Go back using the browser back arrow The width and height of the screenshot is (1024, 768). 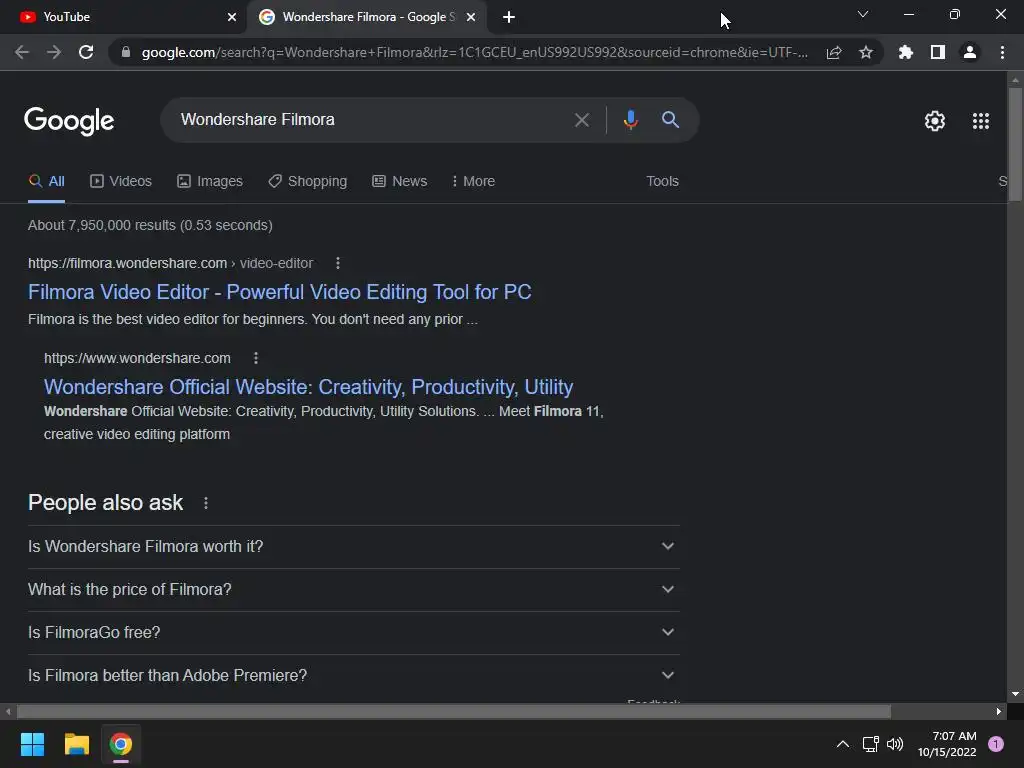coord(22,52)
